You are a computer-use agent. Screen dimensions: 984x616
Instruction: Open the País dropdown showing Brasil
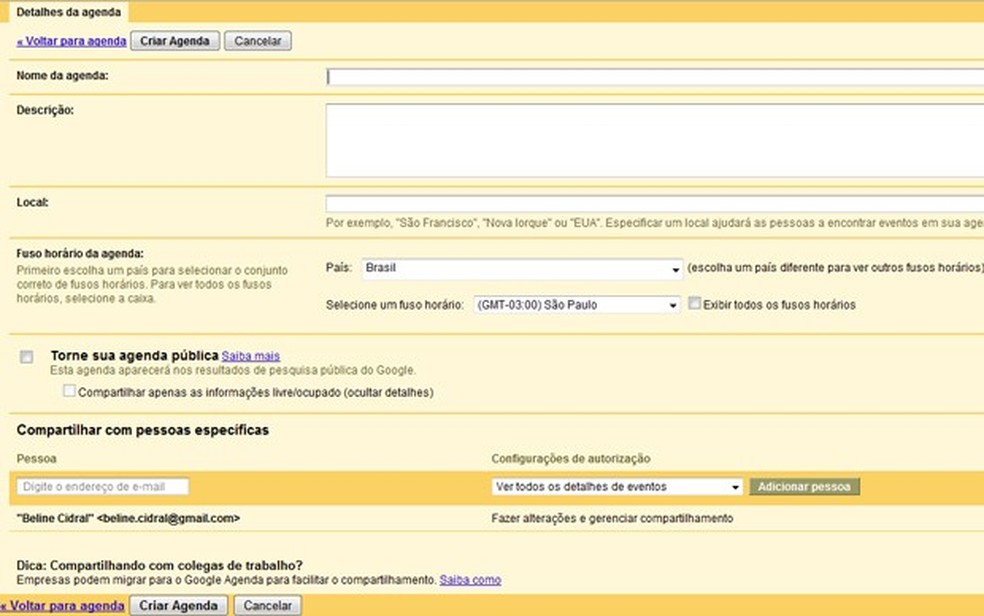click(x=522, y=268)
